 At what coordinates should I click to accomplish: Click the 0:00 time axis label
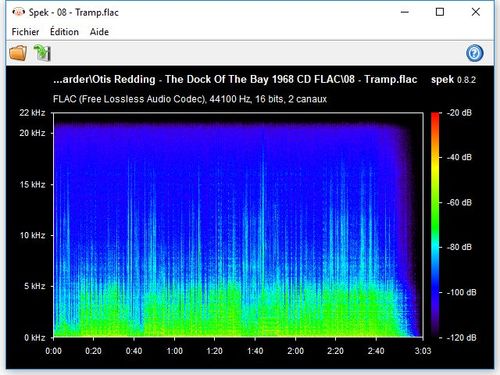tap(53, 351)
